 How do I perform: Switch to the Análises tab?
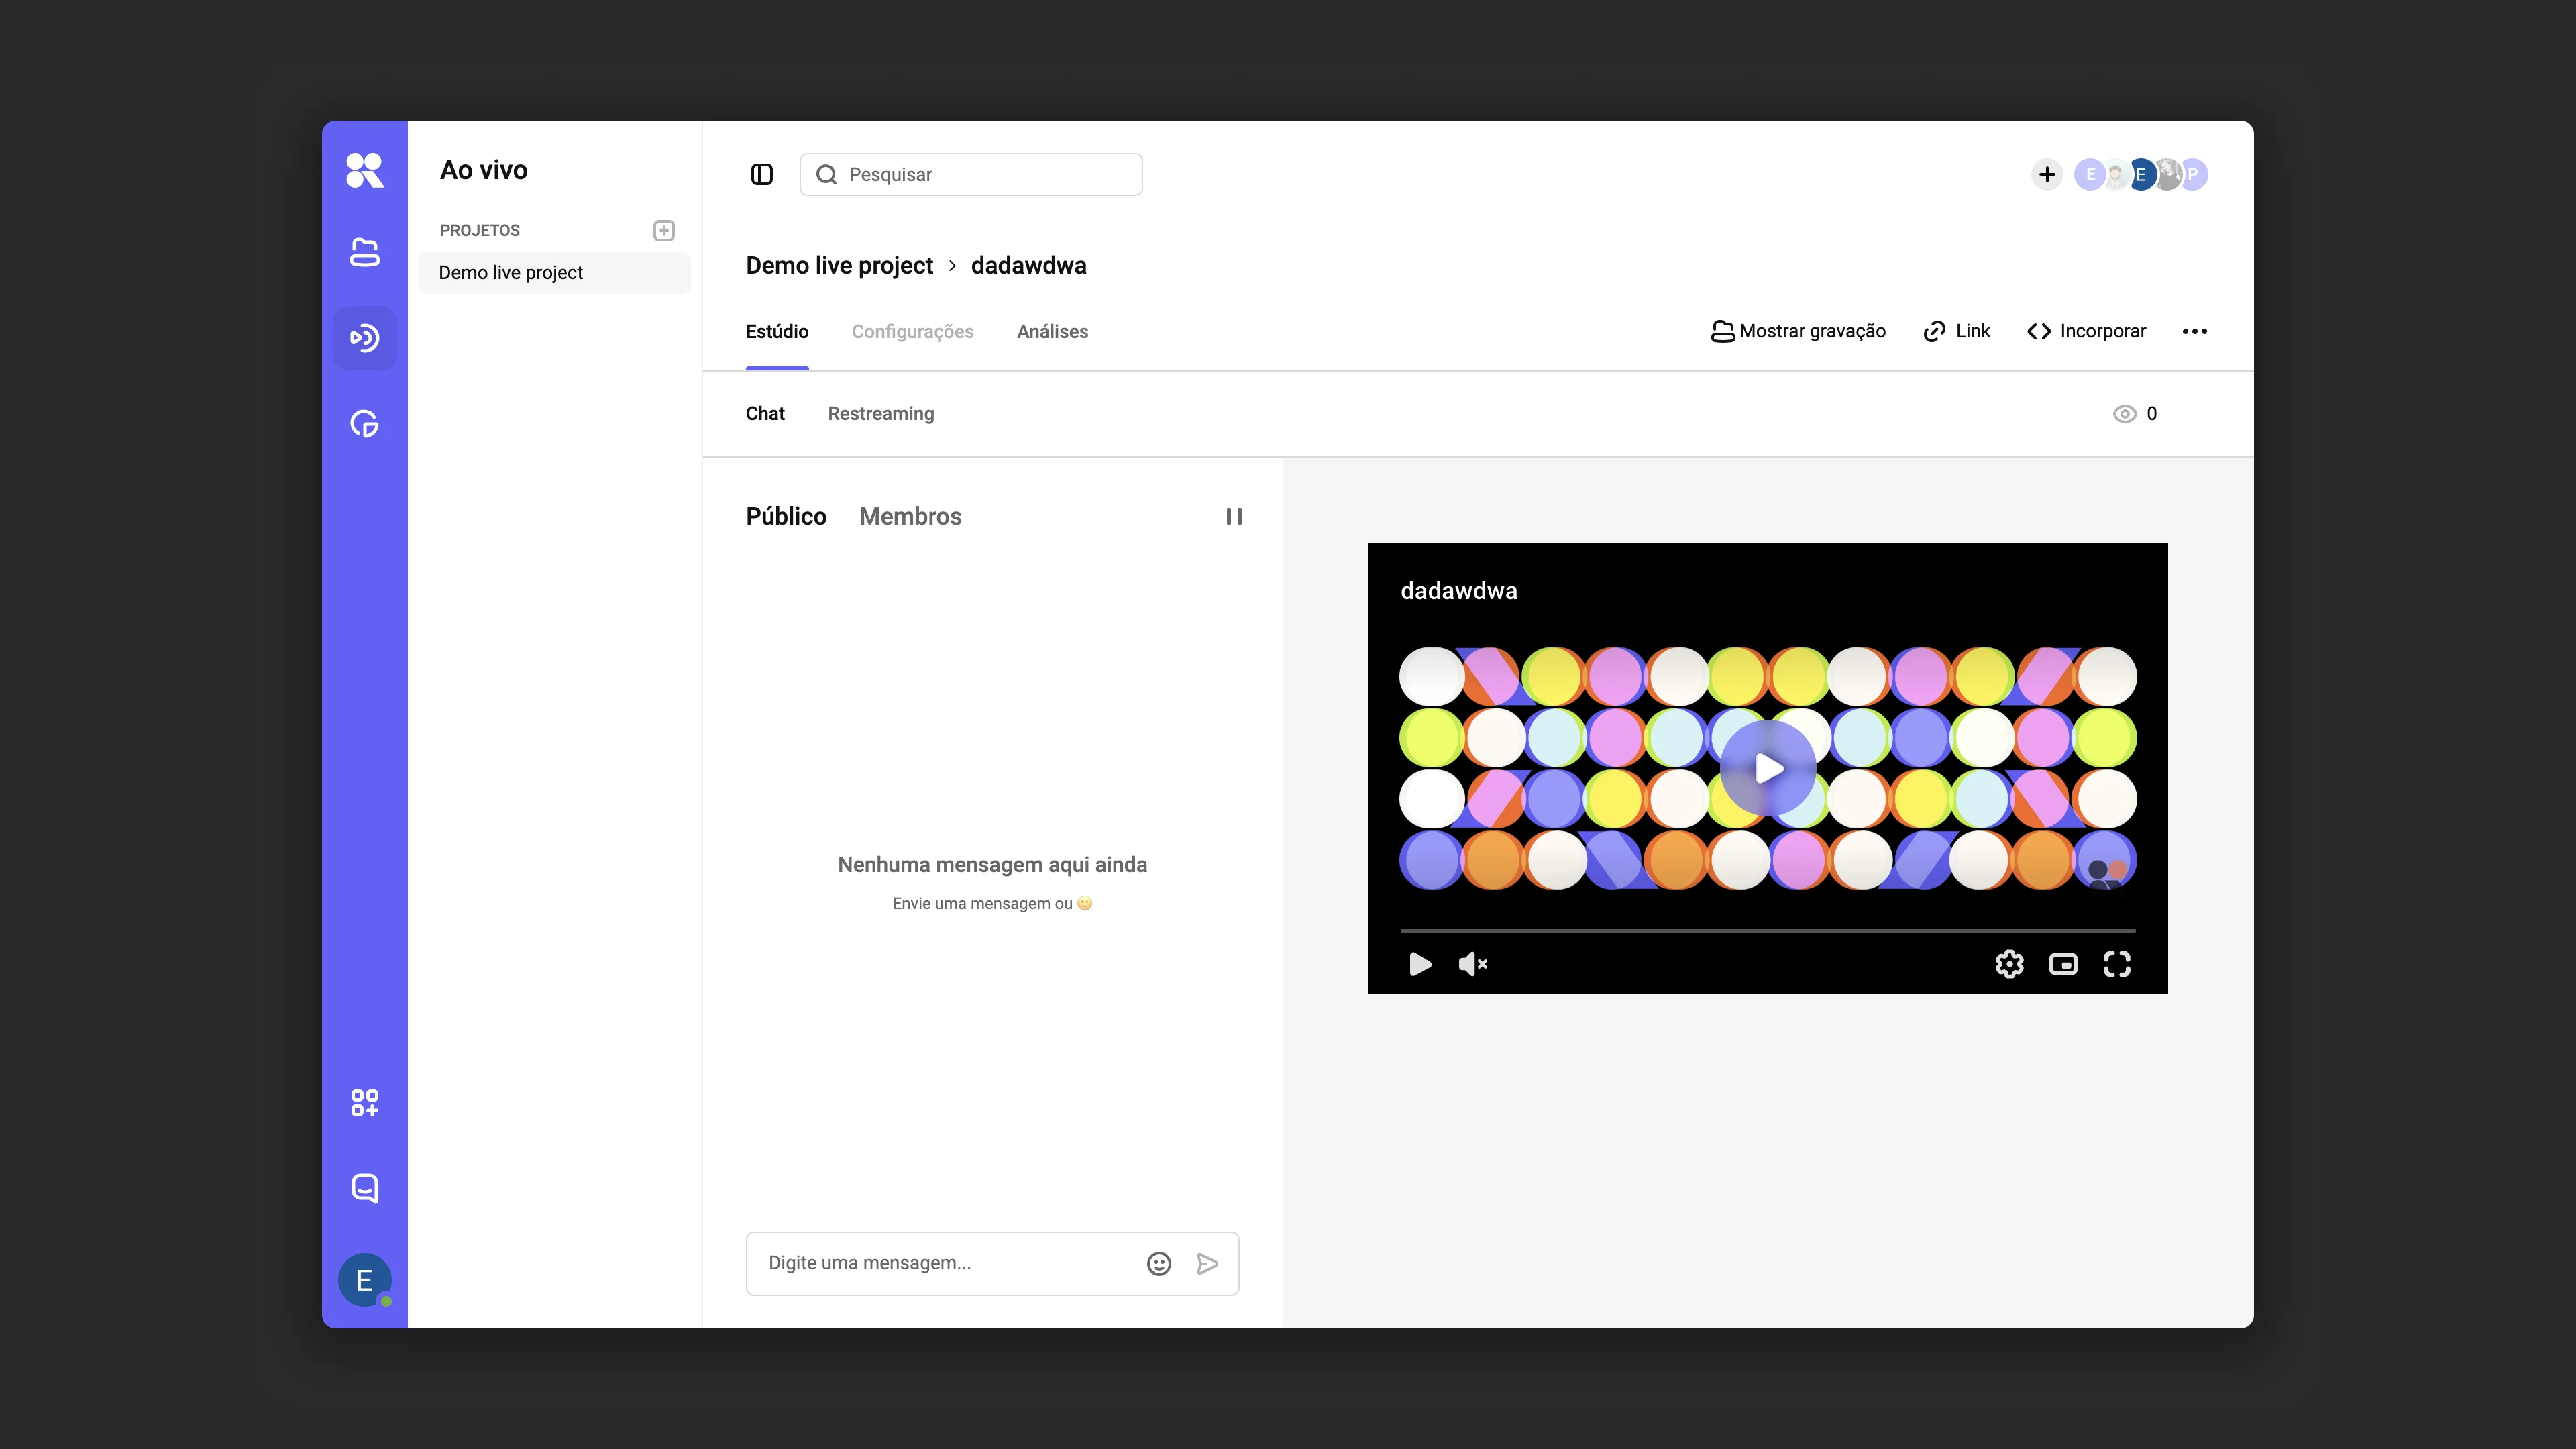point(1052,332)
